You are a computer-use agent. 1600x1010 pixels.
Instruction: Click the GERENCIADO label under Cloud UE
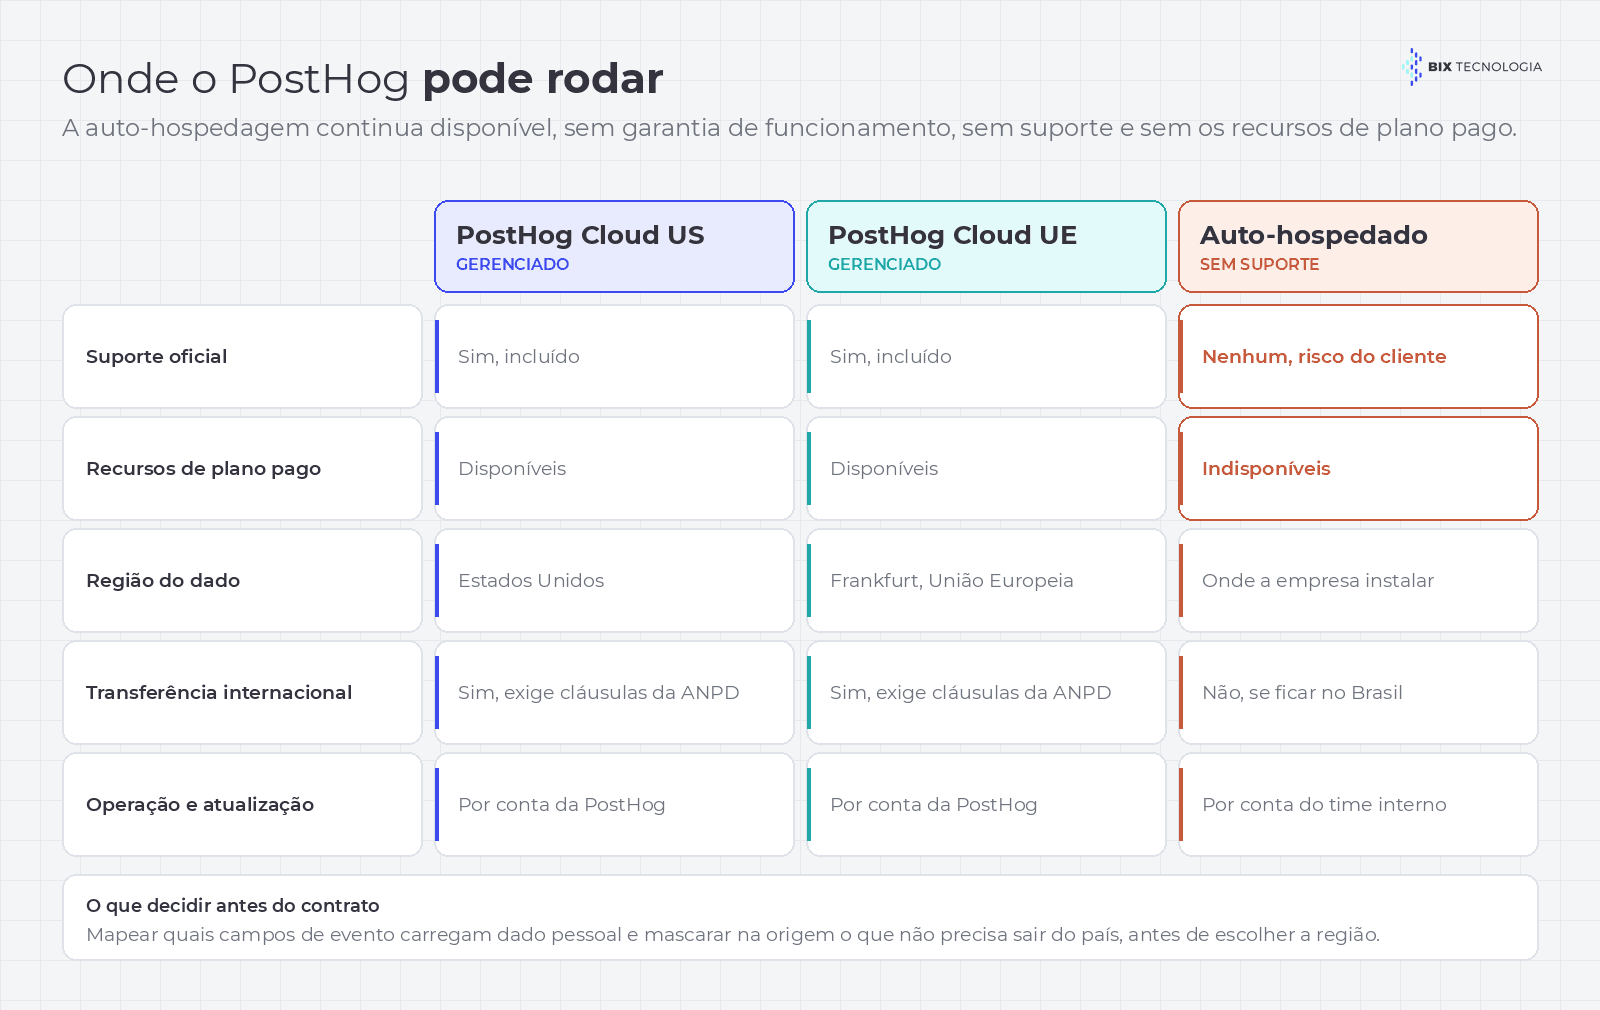point(884,264)
